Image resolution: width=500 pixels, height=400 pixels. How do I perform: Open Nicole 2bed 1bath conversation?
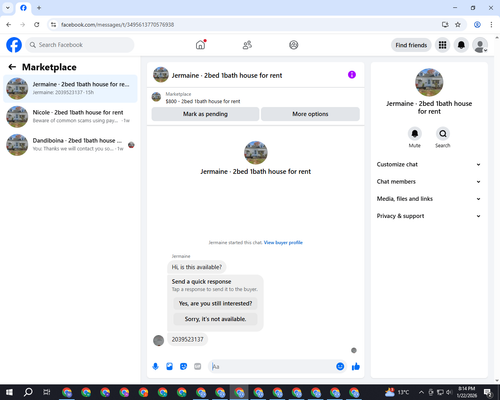pyautogui.click(x=70, y=116)
